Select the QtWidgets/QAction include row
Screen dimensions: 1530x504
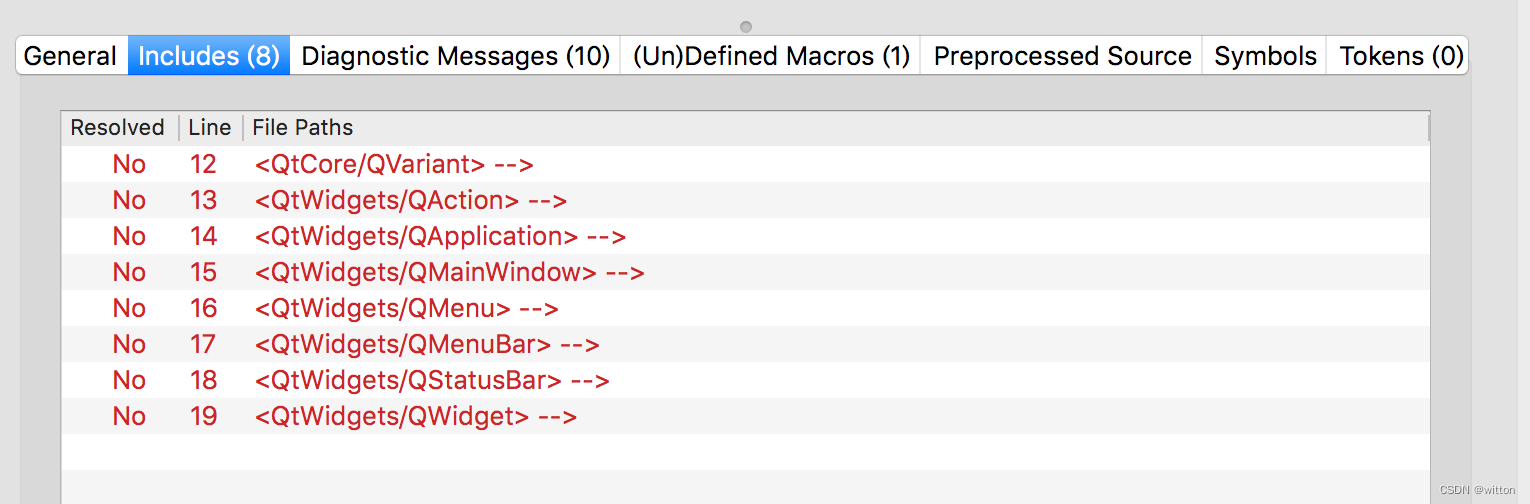[x=410, y=201]
